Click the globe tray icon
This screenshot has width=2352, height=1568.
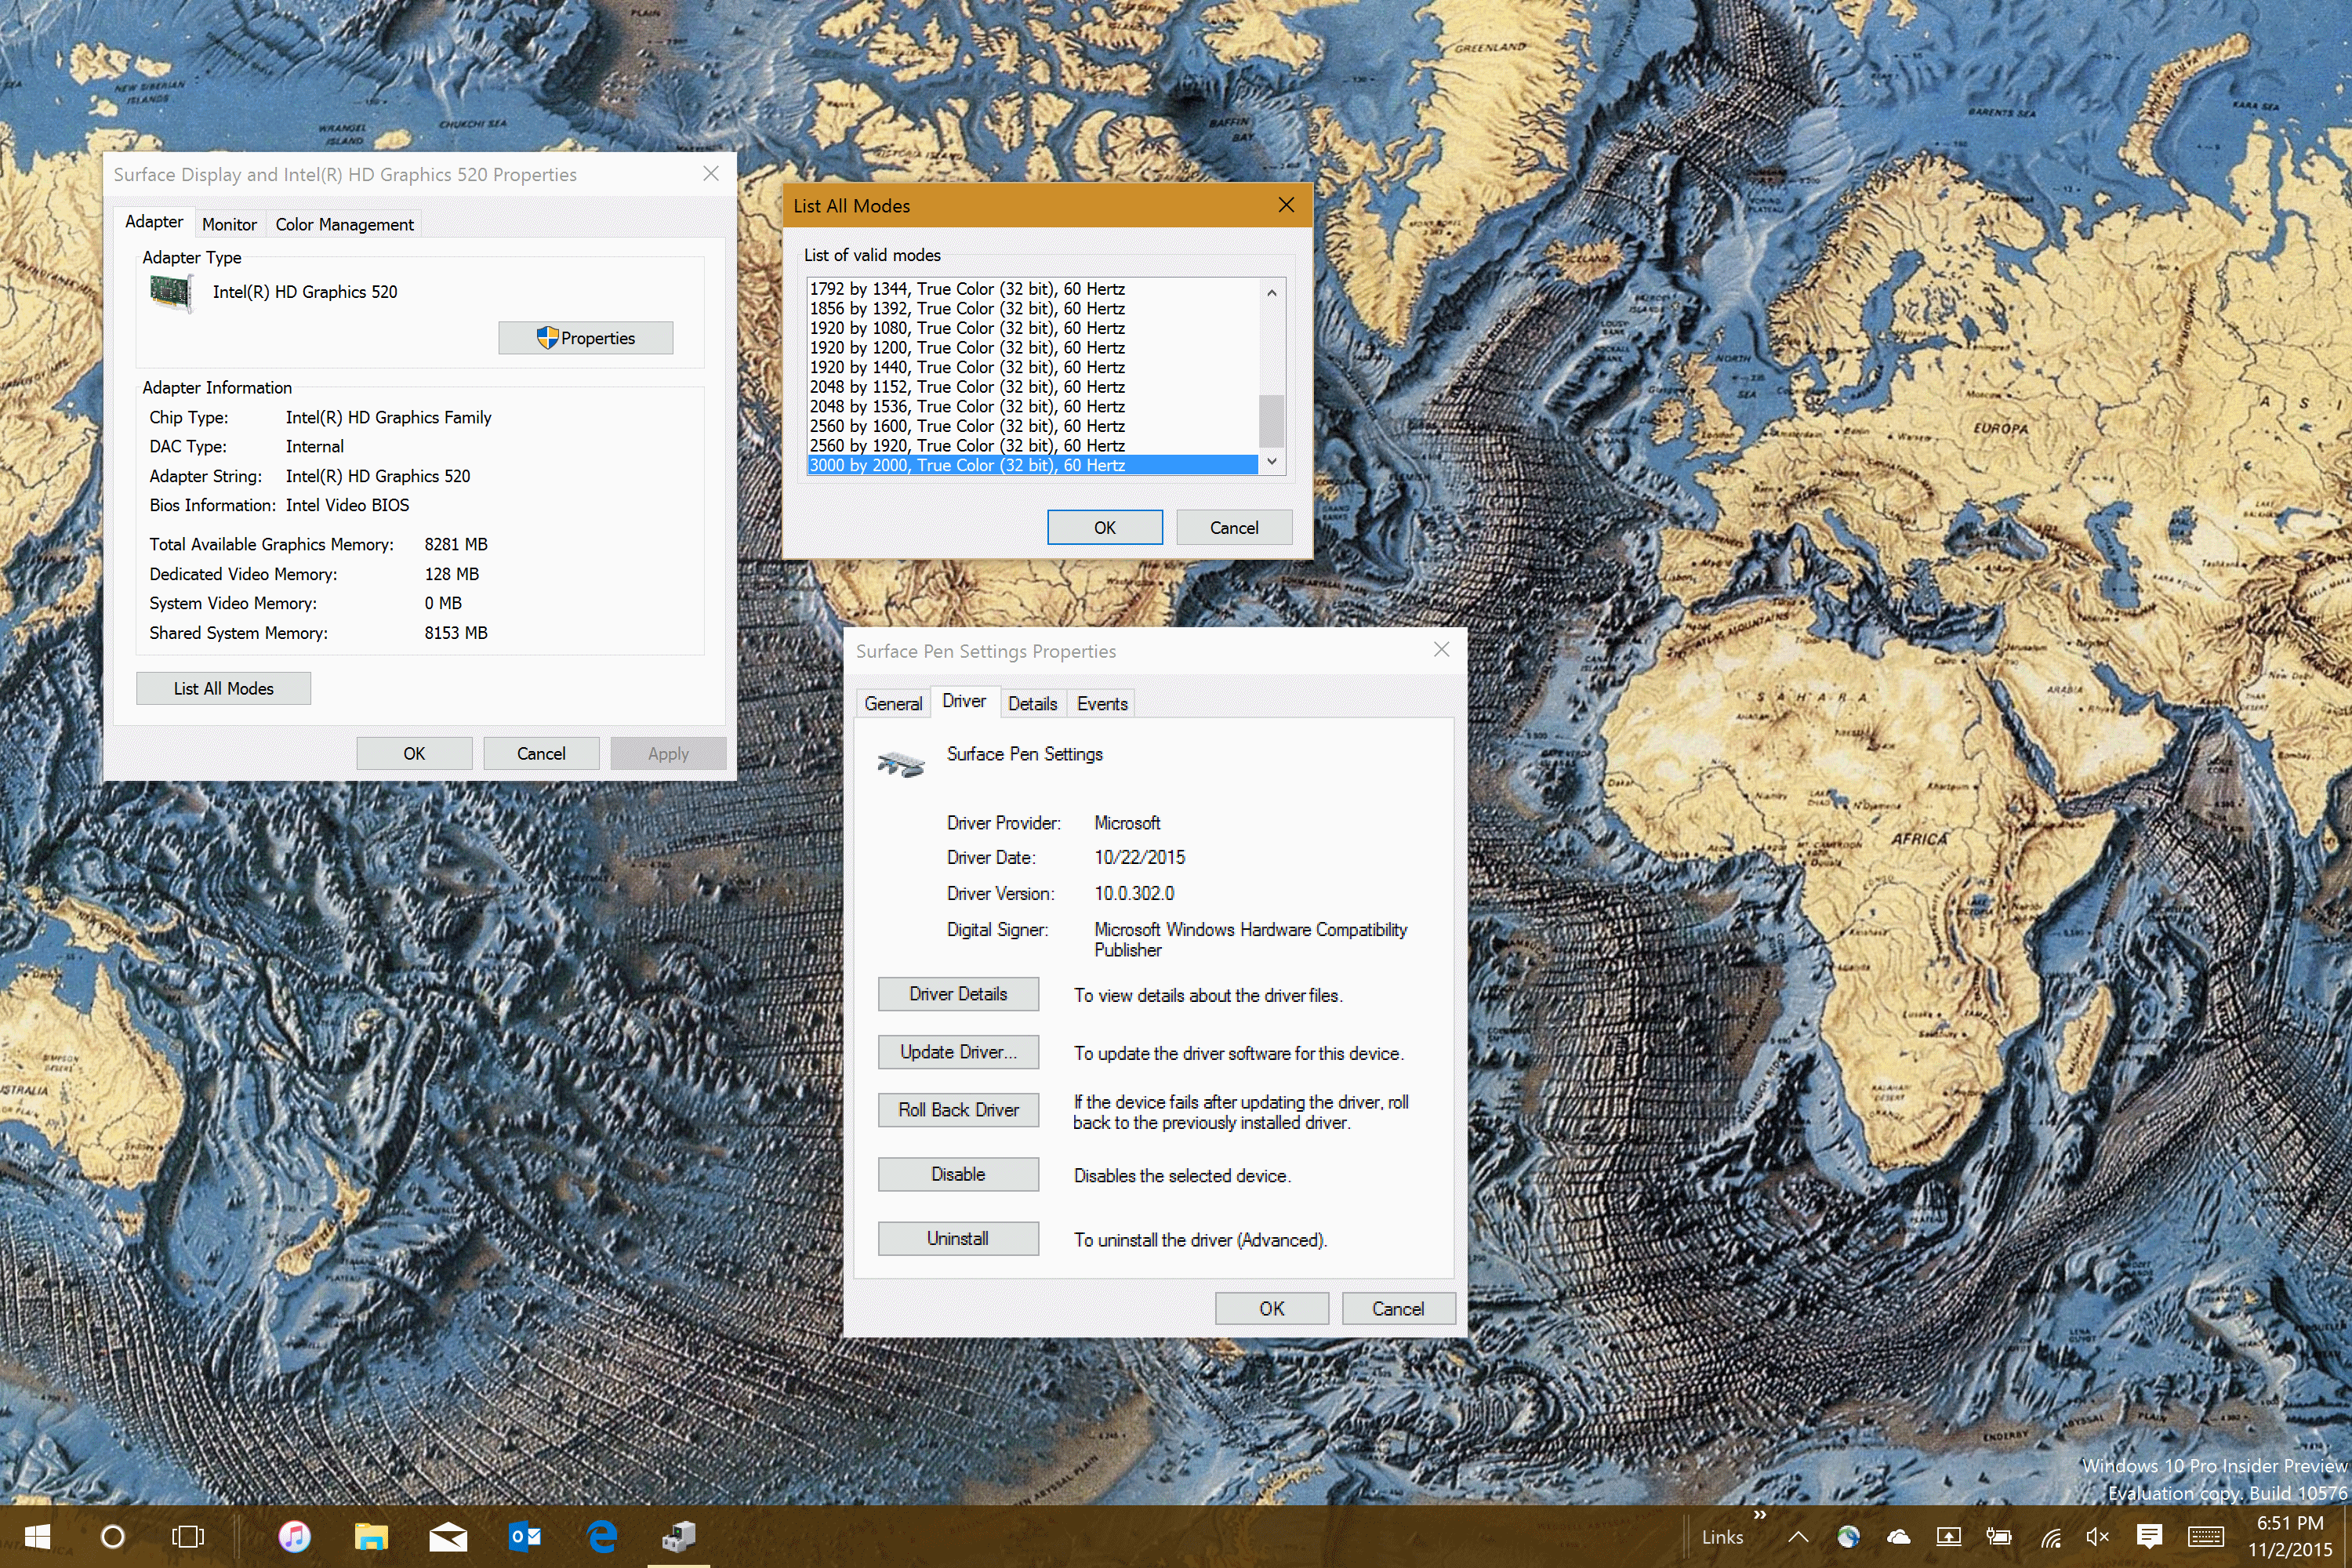coord(1848,1537)
